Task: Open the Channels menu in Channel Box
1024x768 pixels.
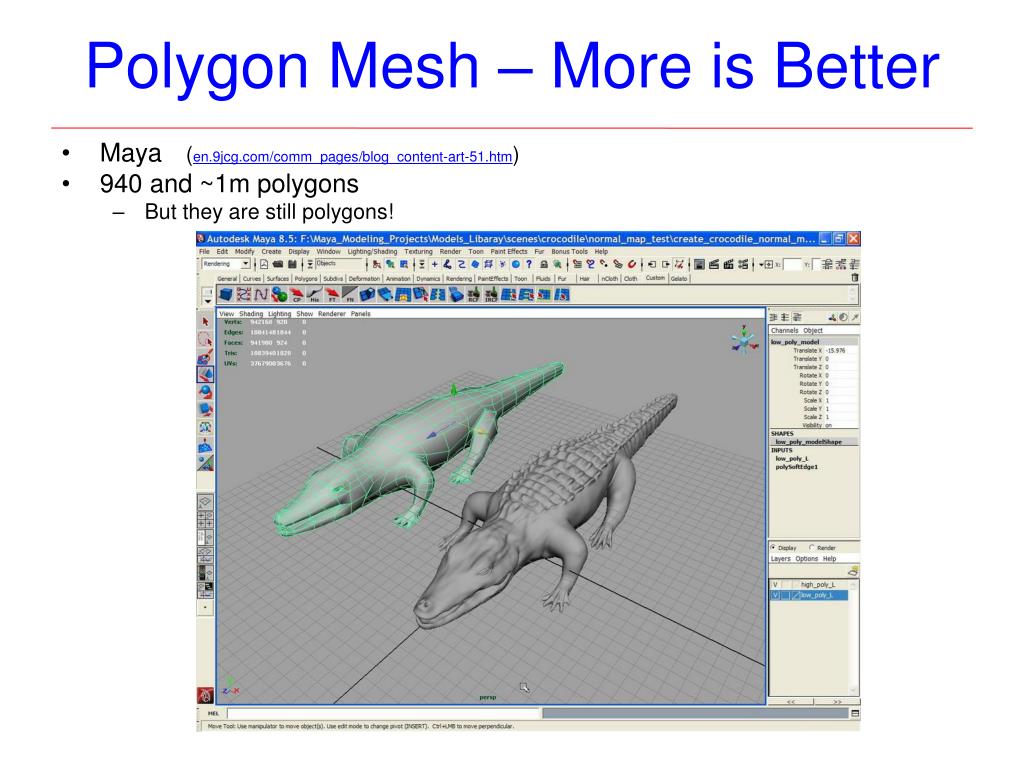Action: pos(784,330)
